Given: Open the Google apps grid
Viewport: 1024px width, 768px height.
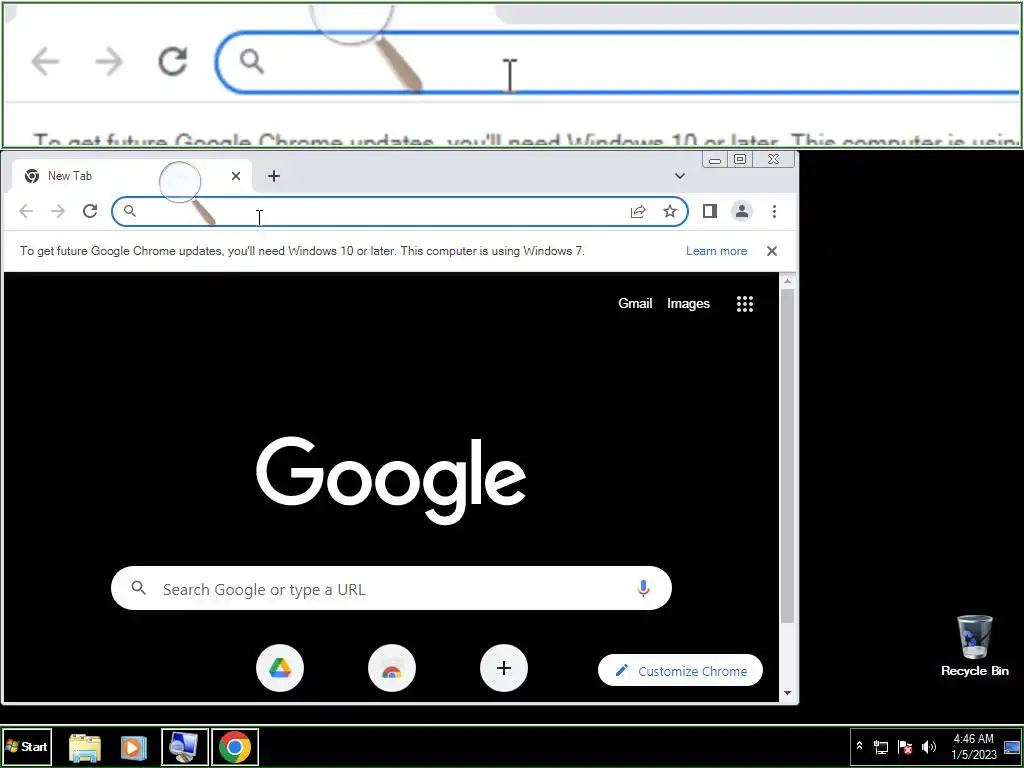Looking at the screenshot, I should click(745, 304).
